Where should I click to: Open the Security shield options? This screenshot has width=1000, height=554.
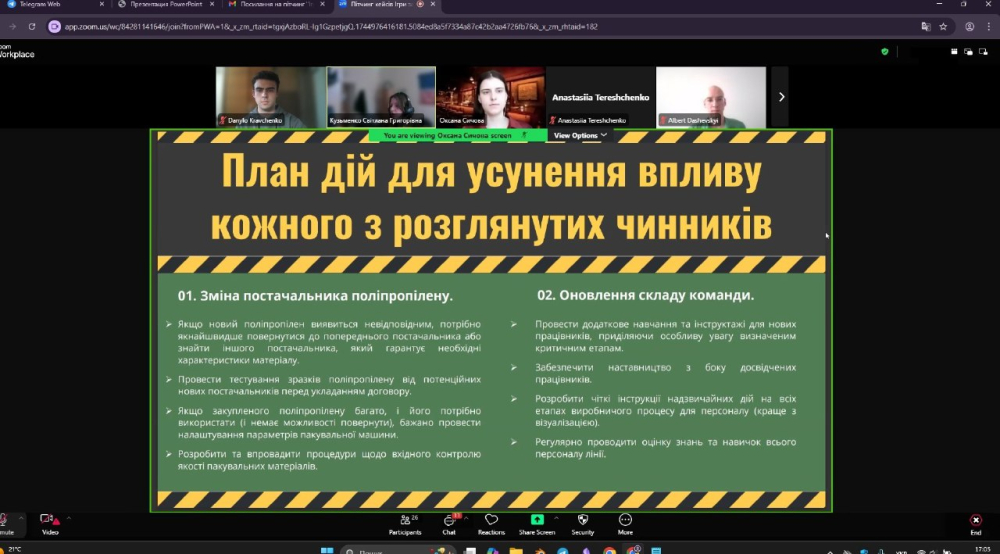point(583,522)
